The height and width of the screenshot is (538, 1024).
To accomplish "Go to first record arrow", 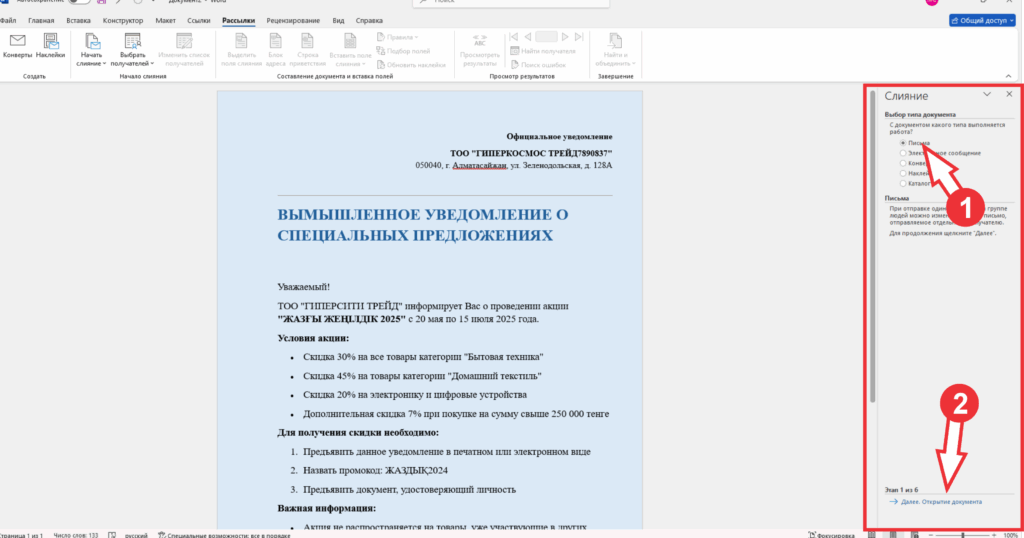I will [514, 37].
